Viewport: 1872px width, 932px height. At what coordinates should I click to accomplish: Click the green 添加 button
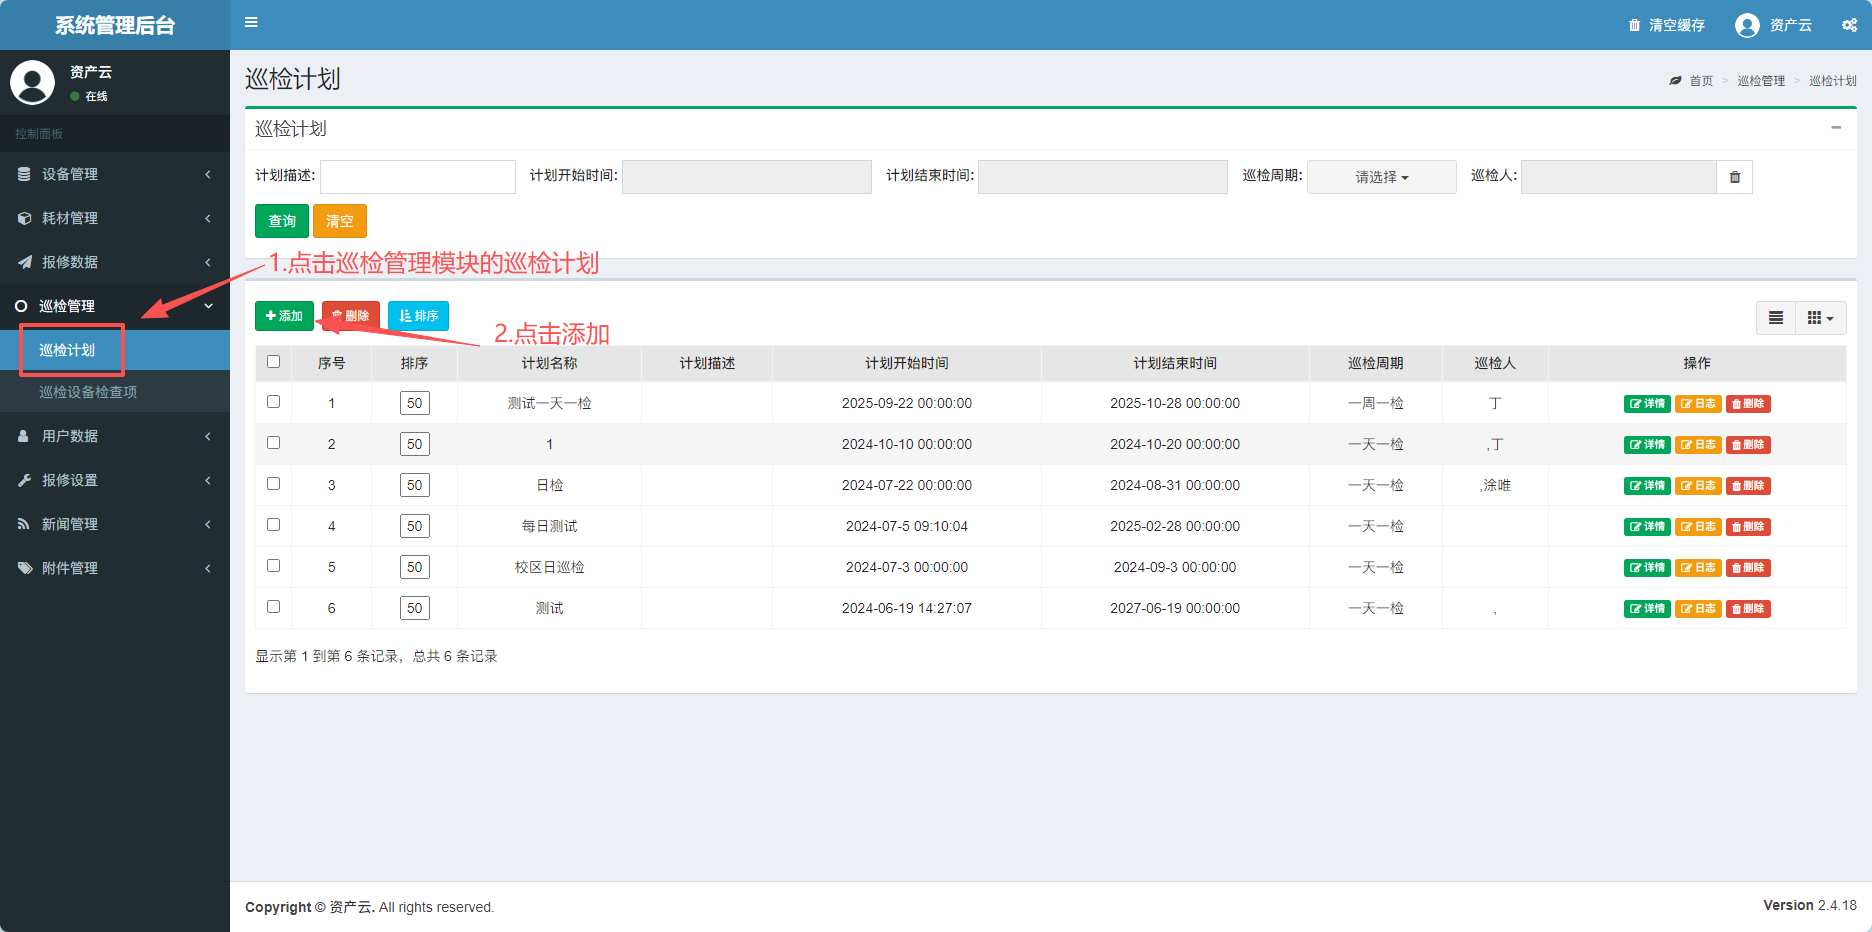(284, 316)
